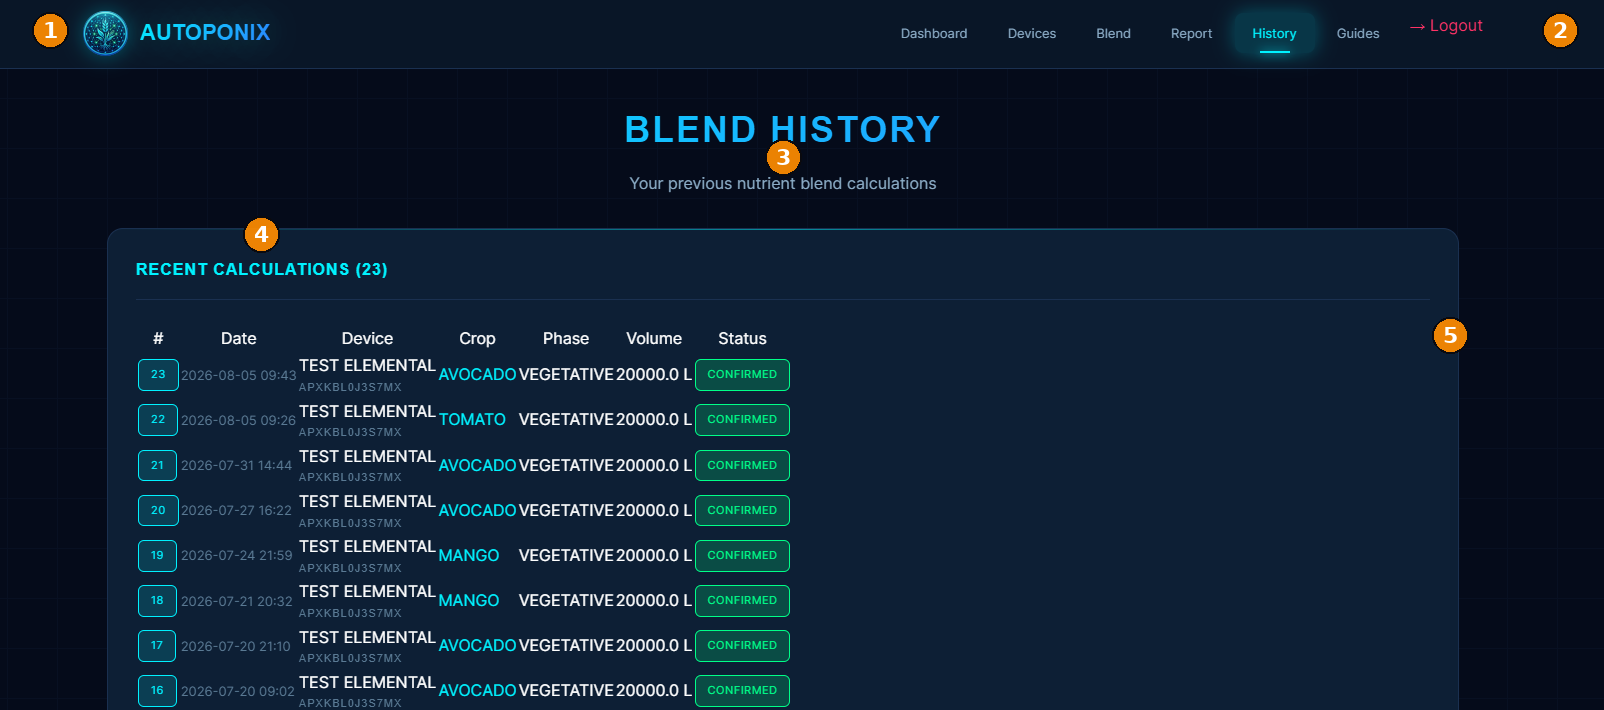The width and height of the screenshot is (1604, 710).
Task: Click the date 2026-07-31 14:44
Action: click(x=237, y=465)
